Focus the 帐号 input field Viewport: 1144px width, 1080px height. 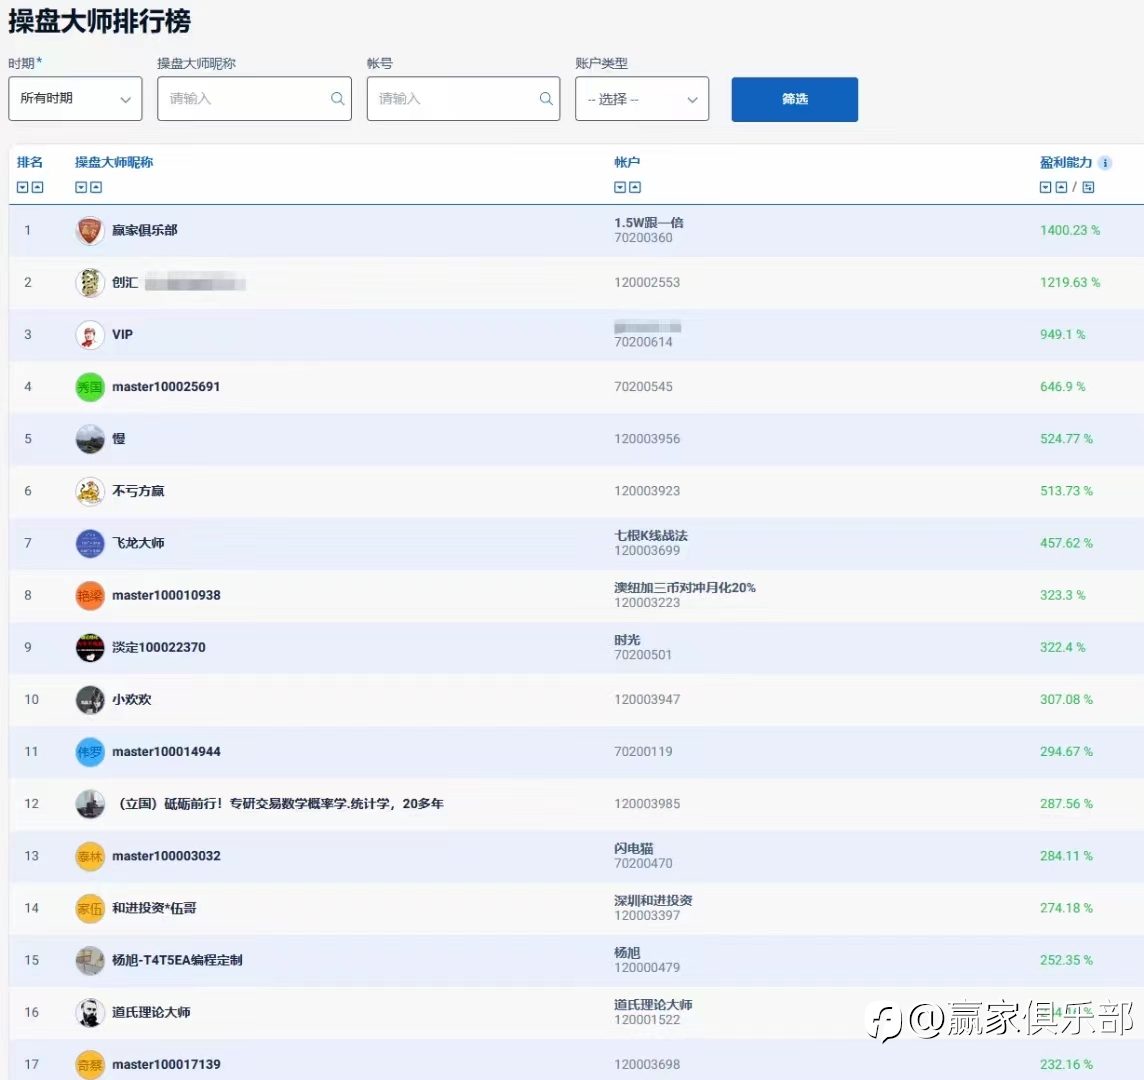coord(463,99)
